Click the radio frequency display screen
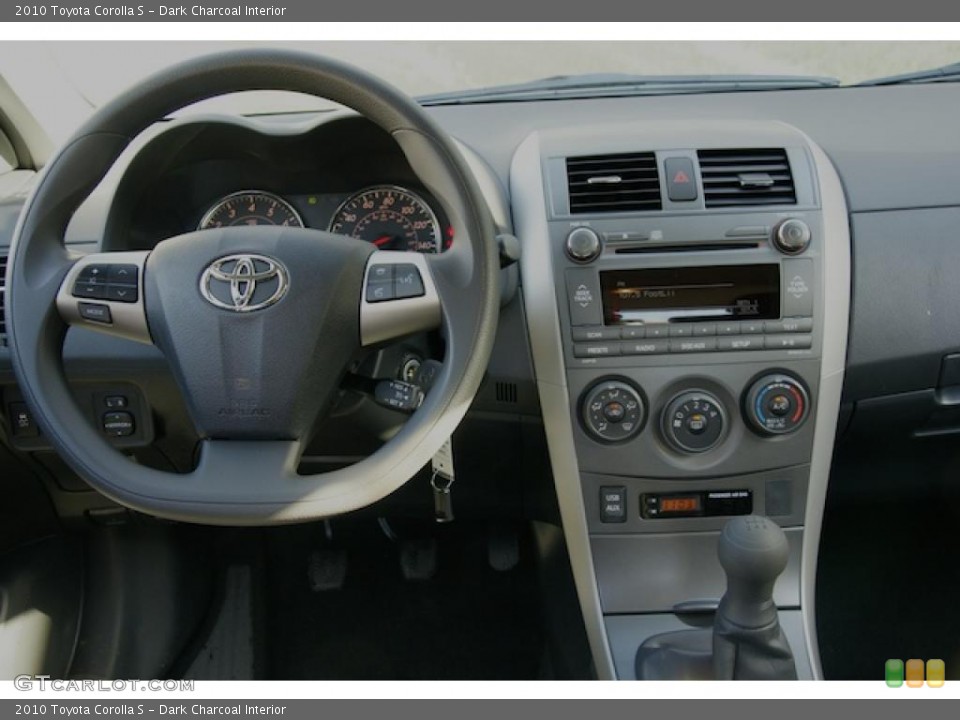This screenshot has height=720, width=960. click(x=689, y=295)
